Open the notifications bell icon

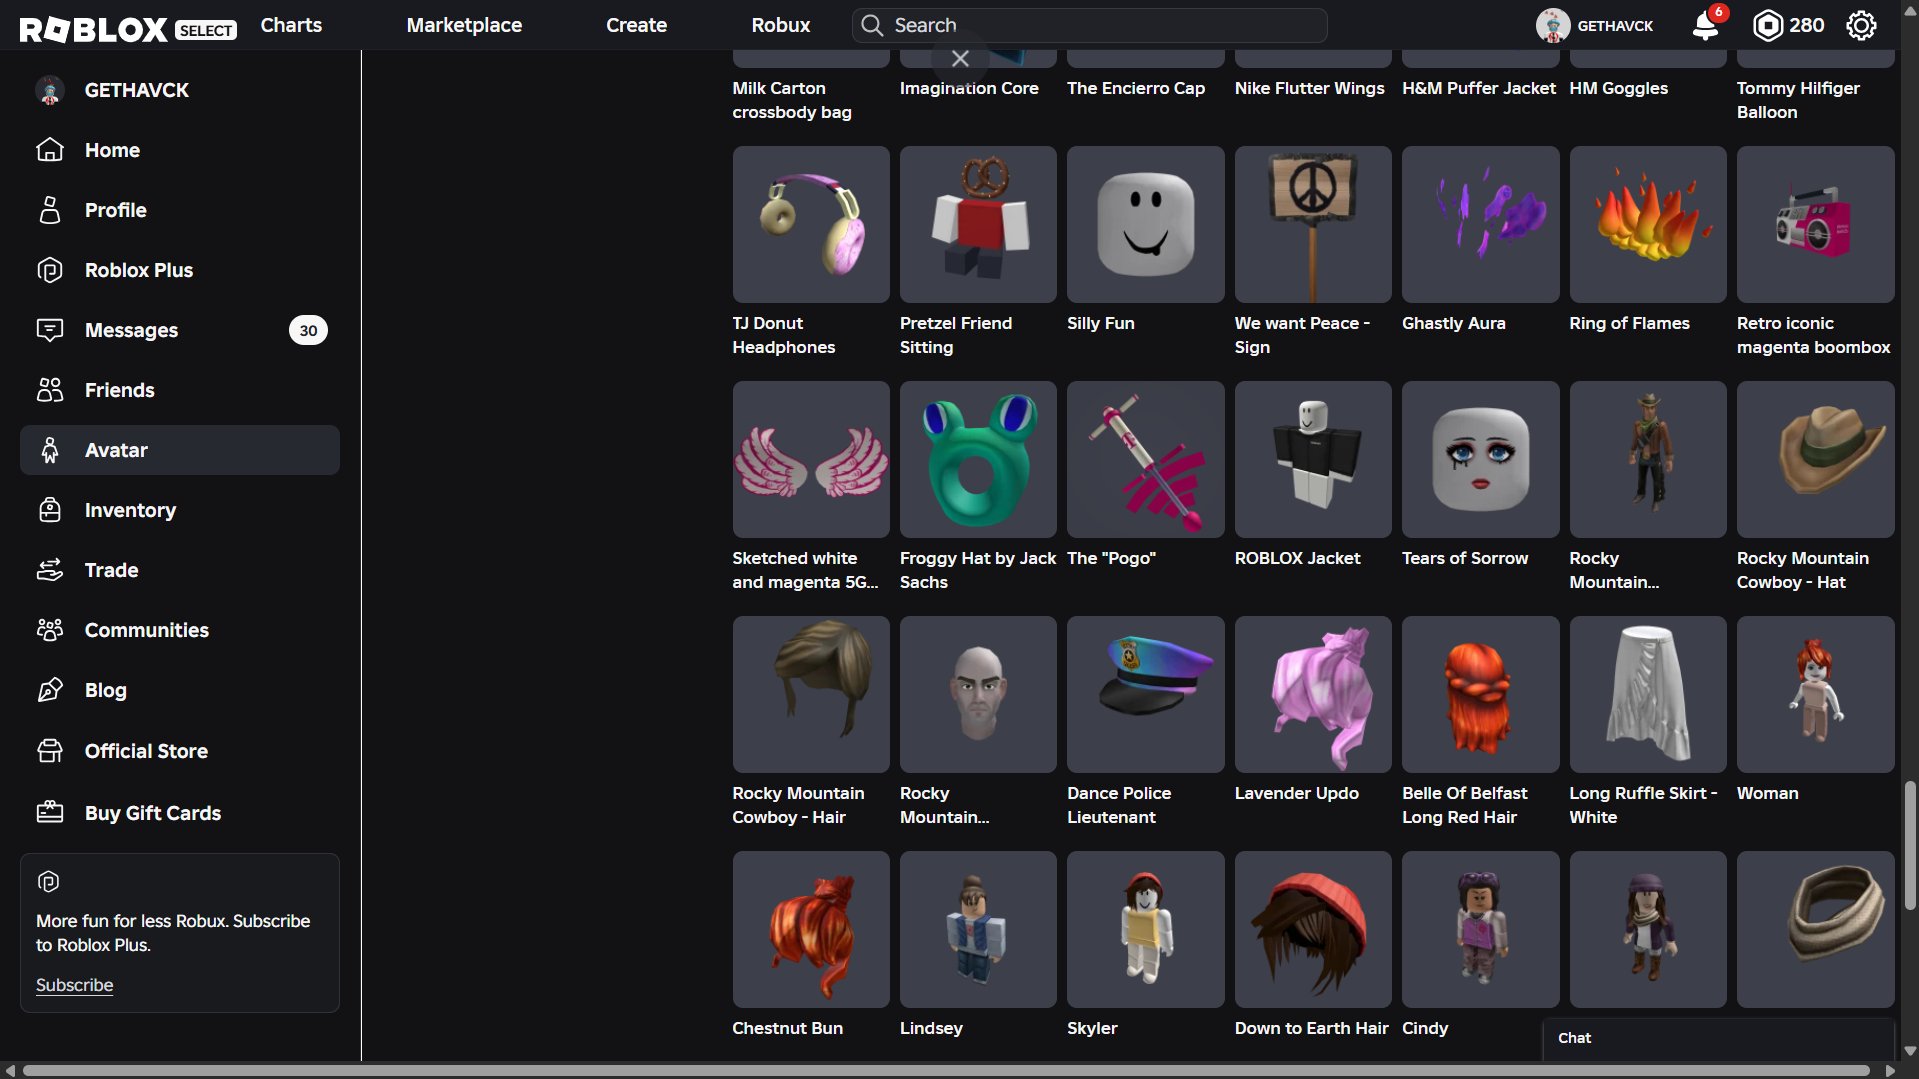coord(1706,25)
